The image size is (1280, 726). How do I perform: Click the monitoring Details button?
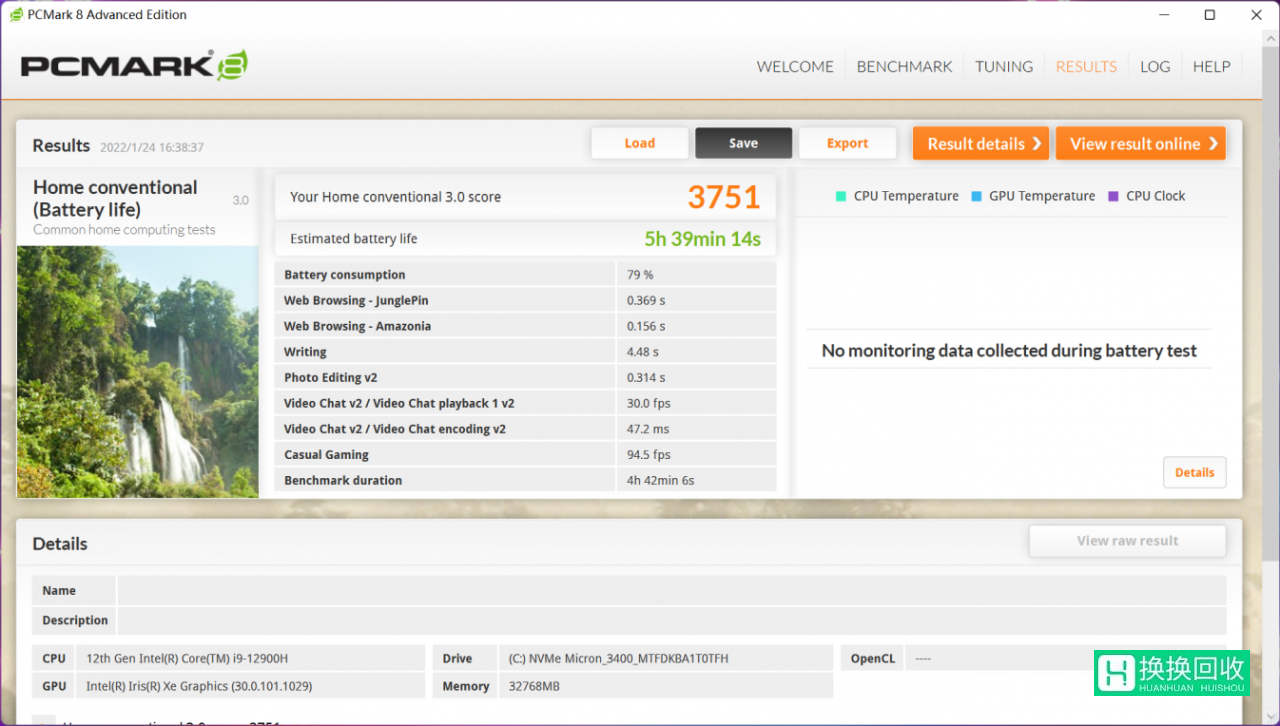(x=1194, y=472)
